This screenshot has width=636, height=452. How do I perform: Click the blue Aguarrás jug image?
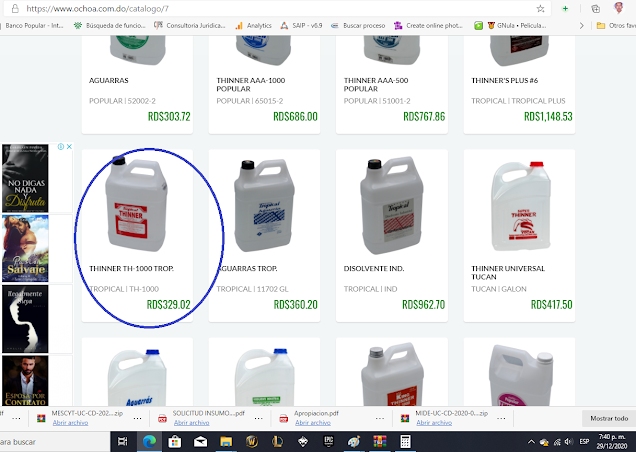tap(137, 377)
